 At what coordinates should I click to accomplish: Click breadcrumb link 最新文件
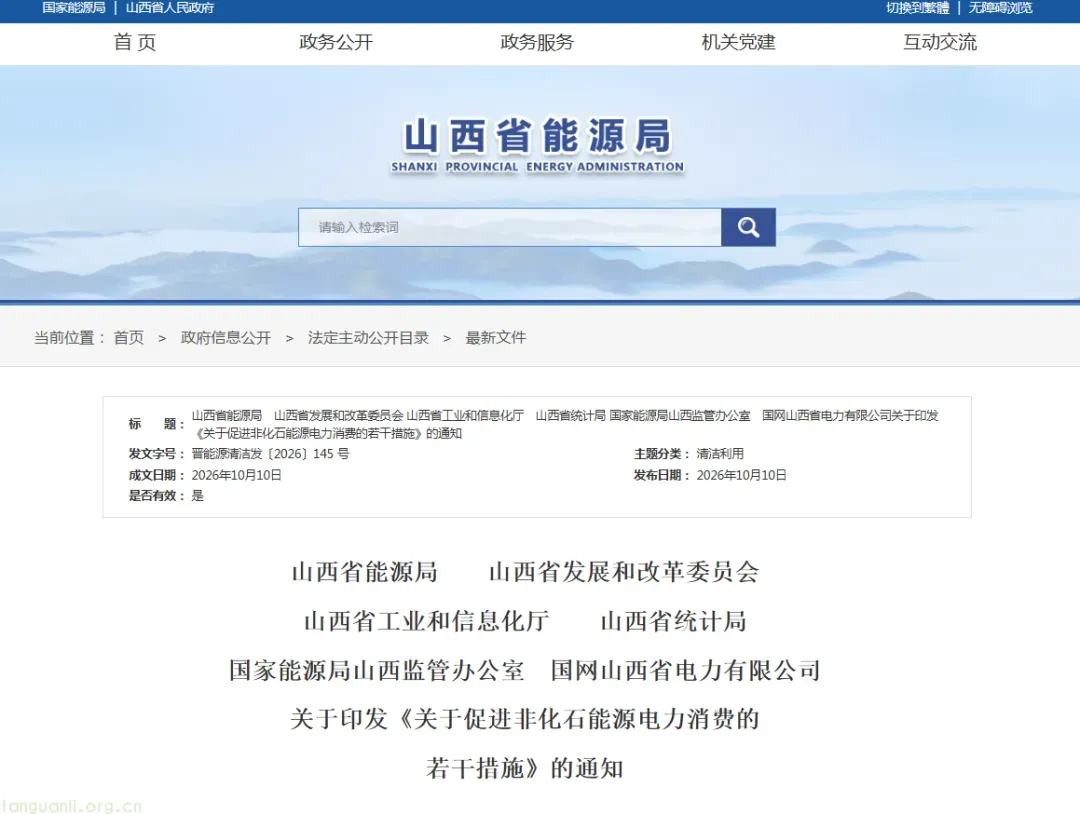(496, 337)
